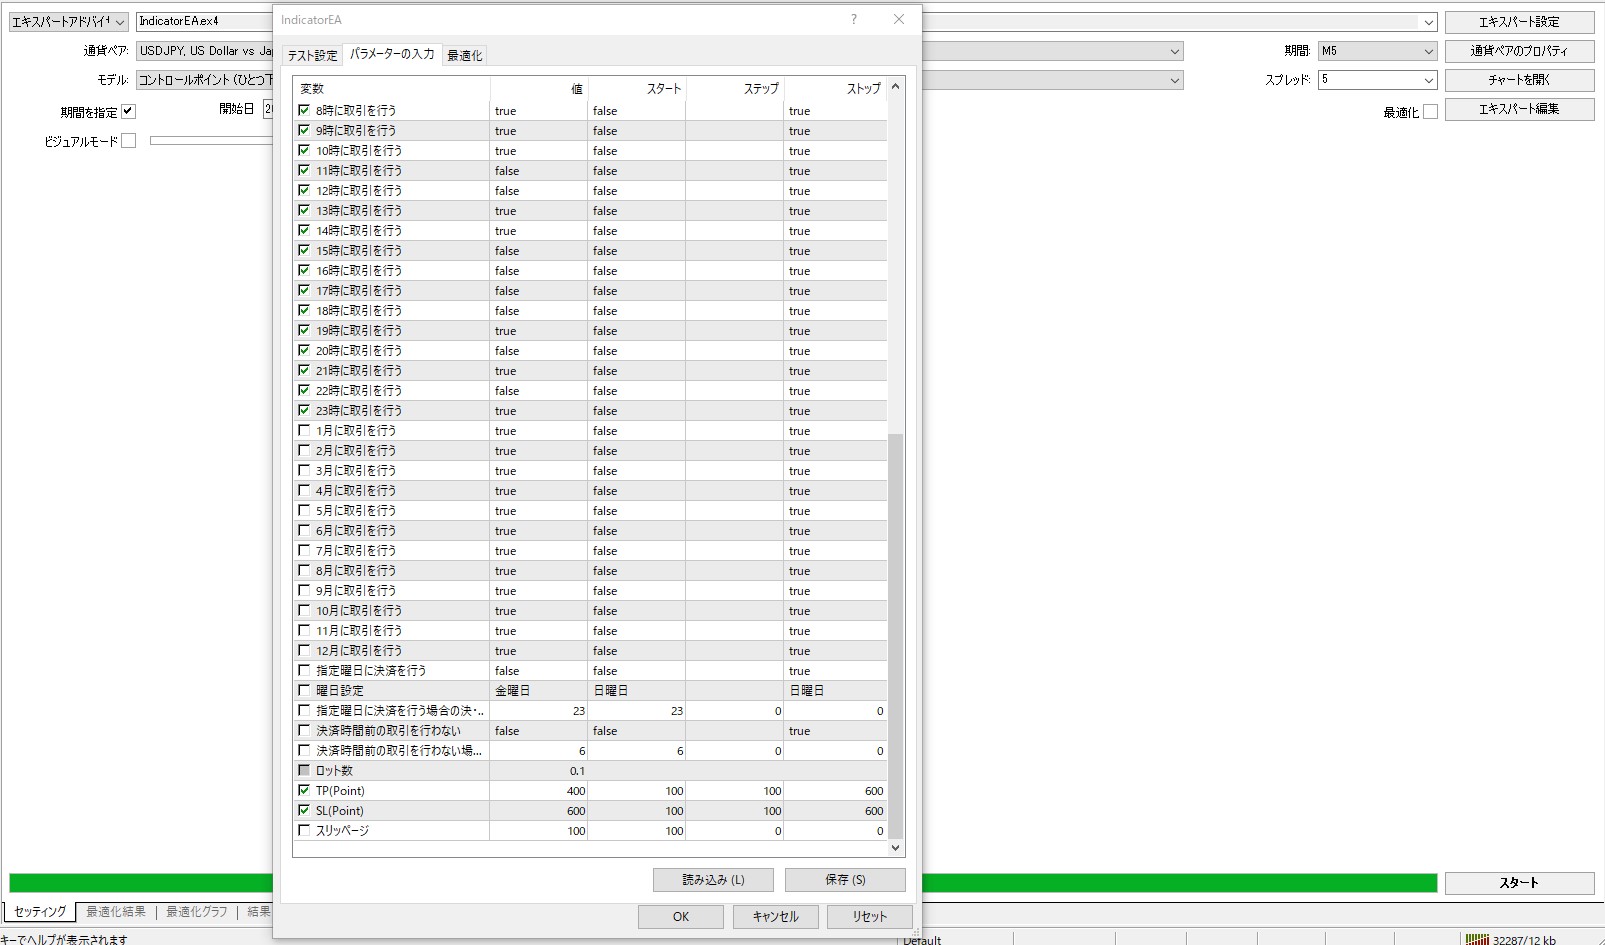Check the スリッページ parameter checkbox
This screenshot has height=945, width=1605.
click(x=305, y=830)
